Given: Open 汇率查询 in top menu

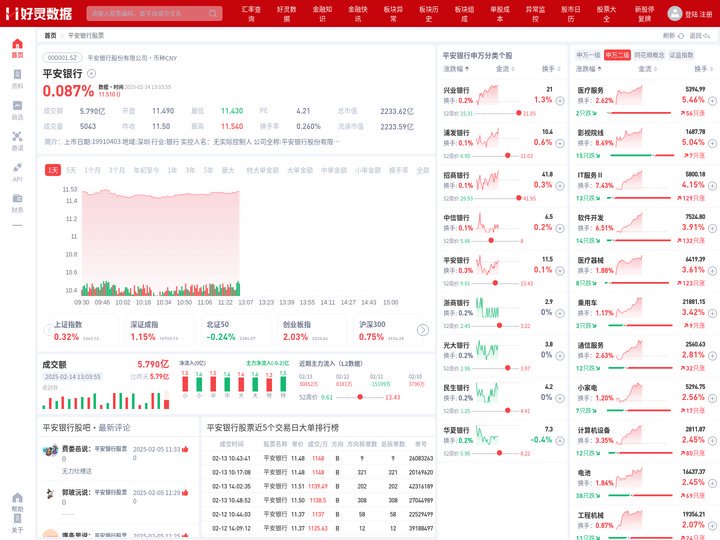Looking at the screenshot, I should (251, 14).
